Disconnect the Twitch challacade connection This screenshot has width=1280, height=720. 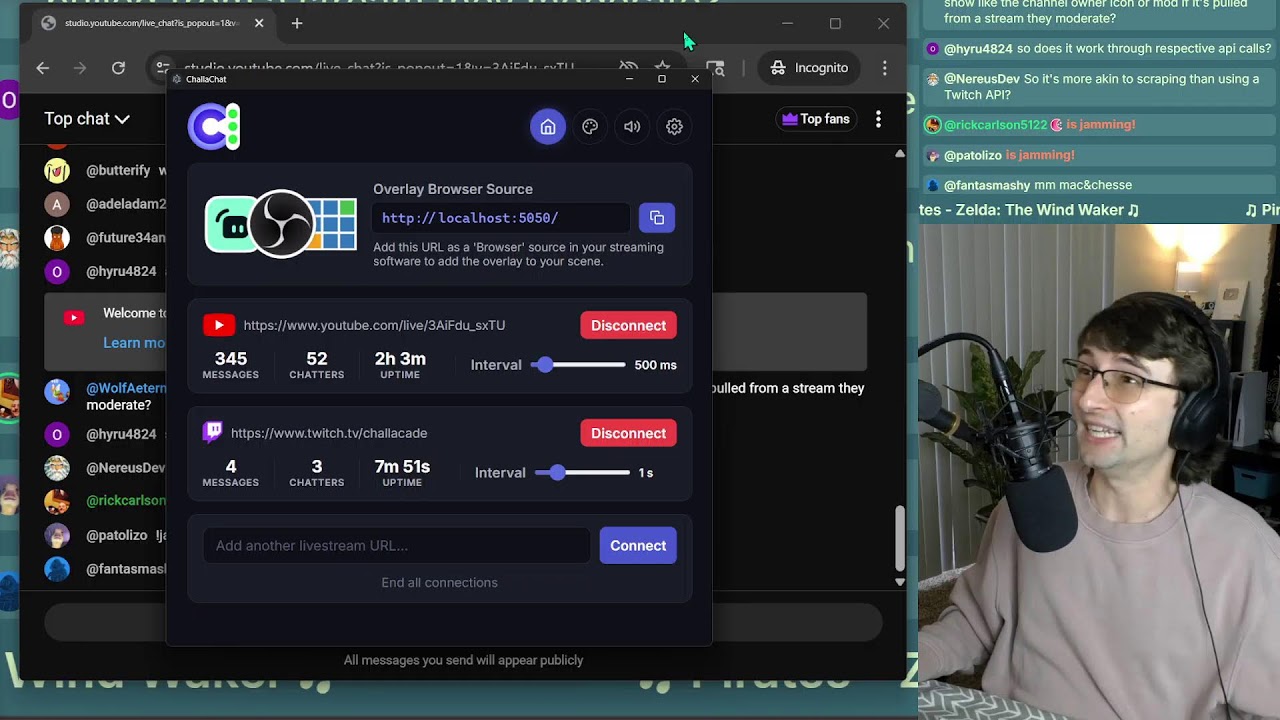point(628,433)
